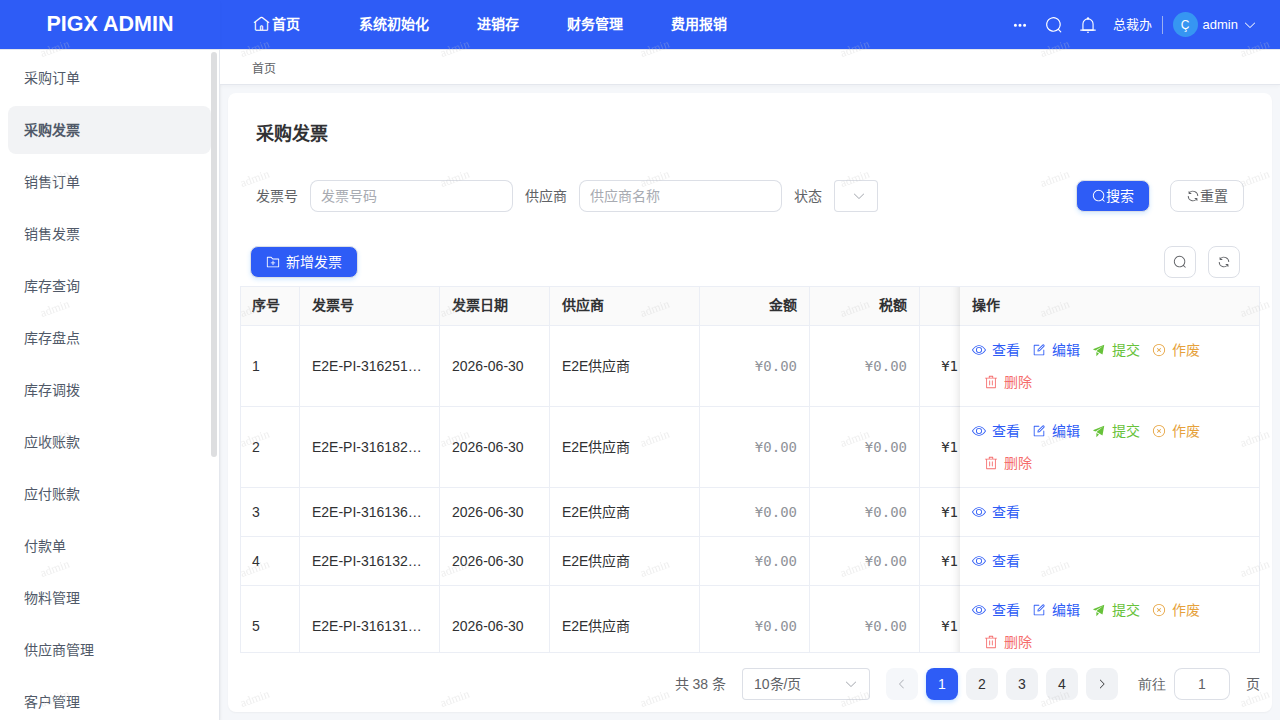Viewport: 1280px width, 720px height.
Task: Click the 新增发票 button
Action: 304,262
